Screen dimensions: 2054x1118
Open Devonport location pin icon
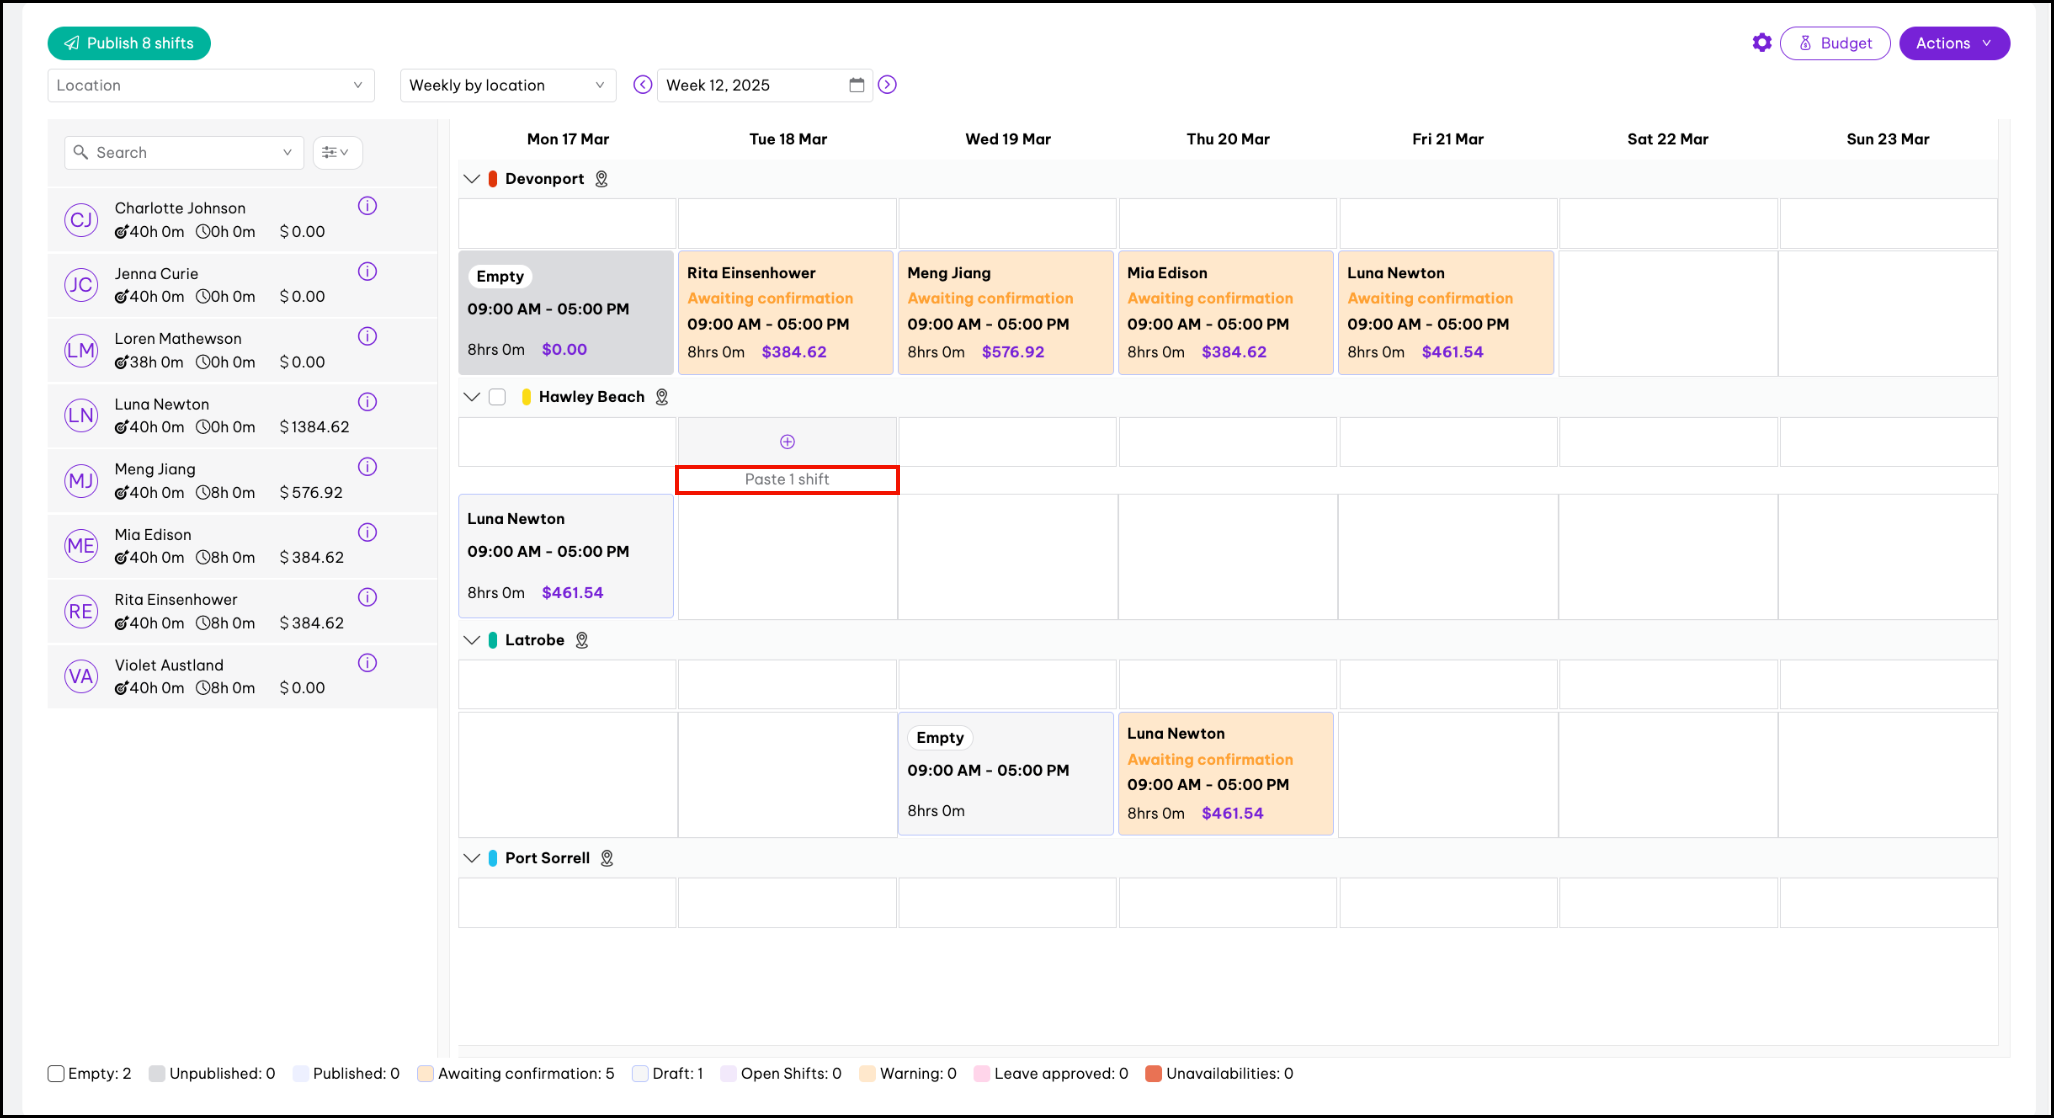[601, 179]
